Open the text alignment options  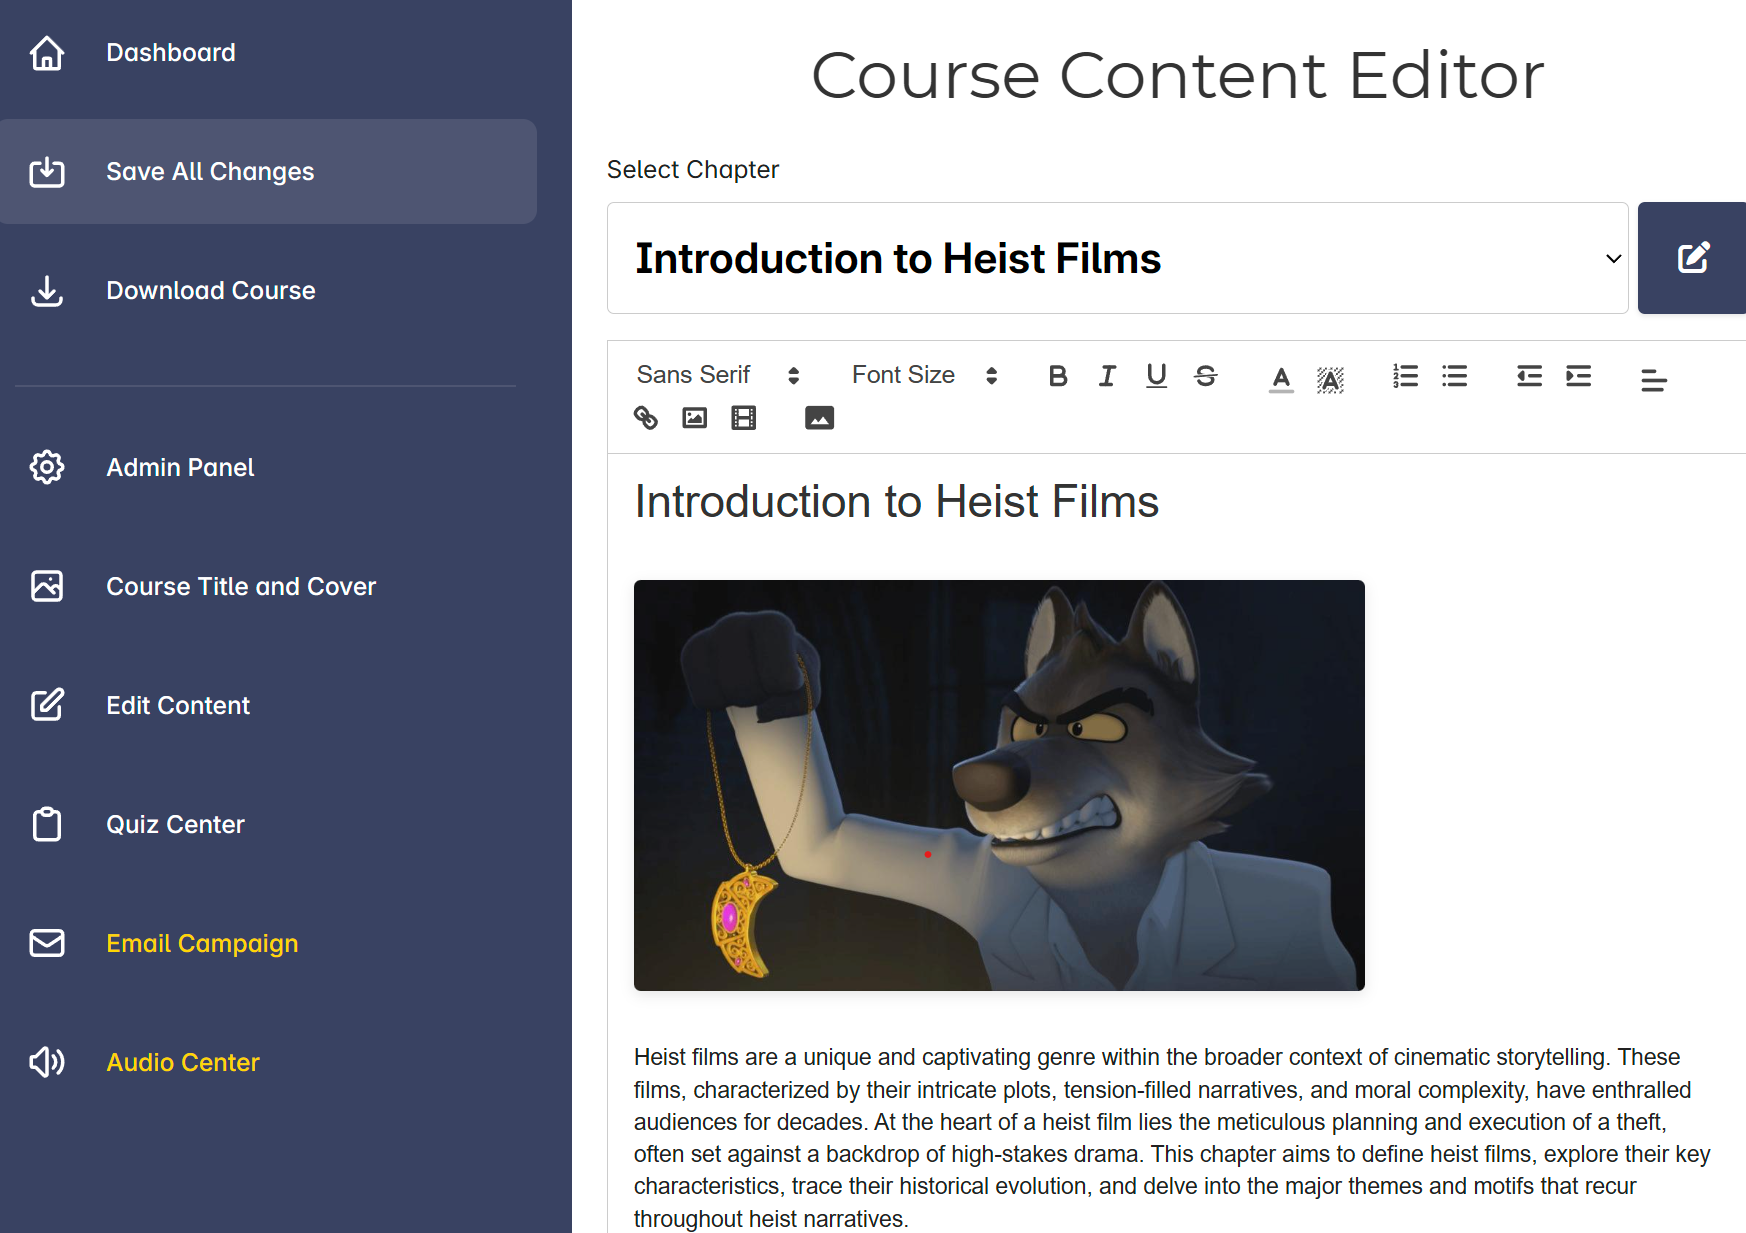point(1654,380)
